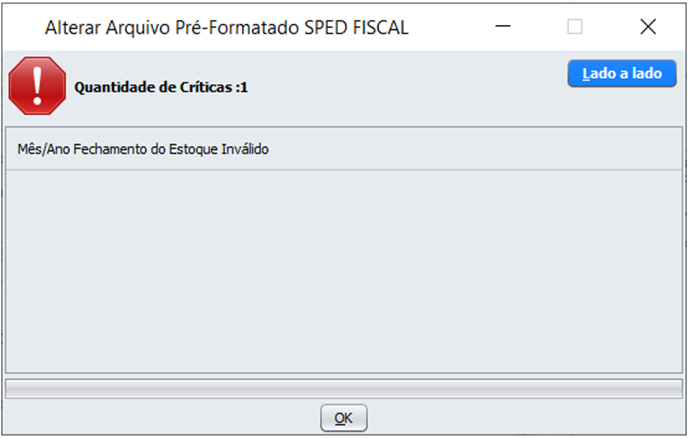This screenshot has width=688, height=438.
Task: Click the Alterar Arquivo Pré-Formatado SPED FISCAL title
Action: click(x=226, y=28)
